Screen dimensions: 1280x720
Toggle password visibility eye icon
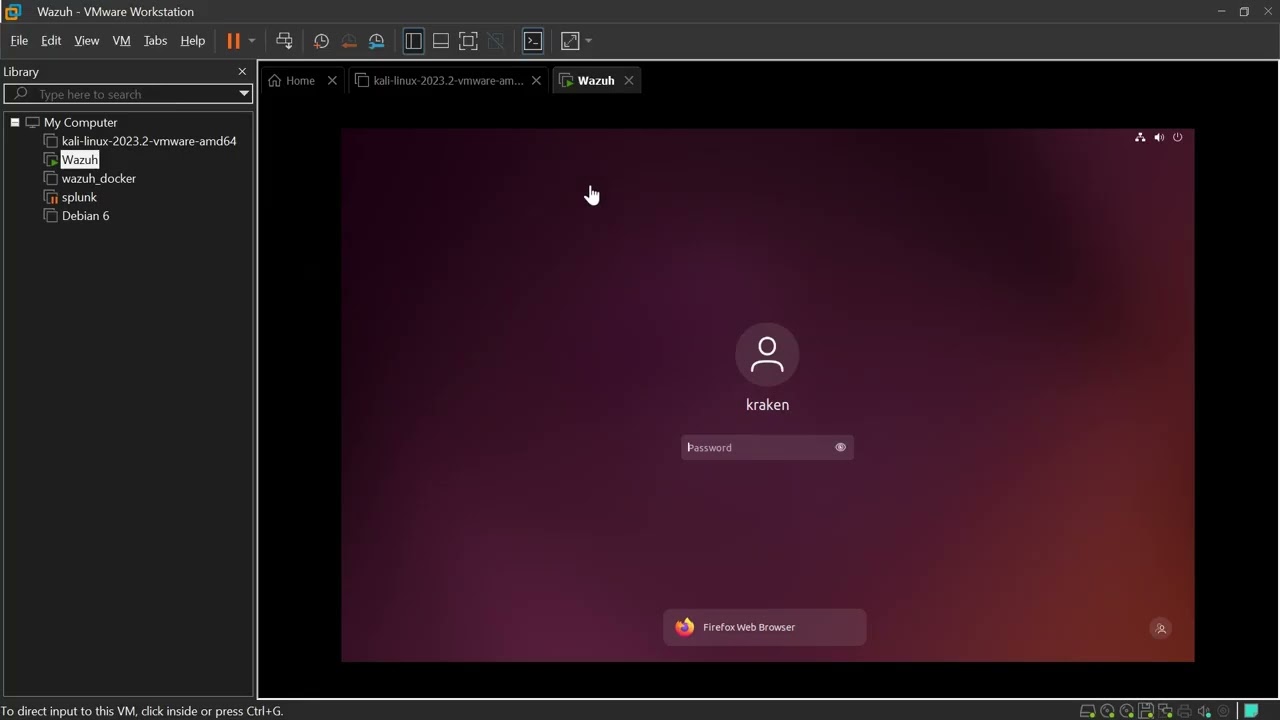click(x=840, y=448)
